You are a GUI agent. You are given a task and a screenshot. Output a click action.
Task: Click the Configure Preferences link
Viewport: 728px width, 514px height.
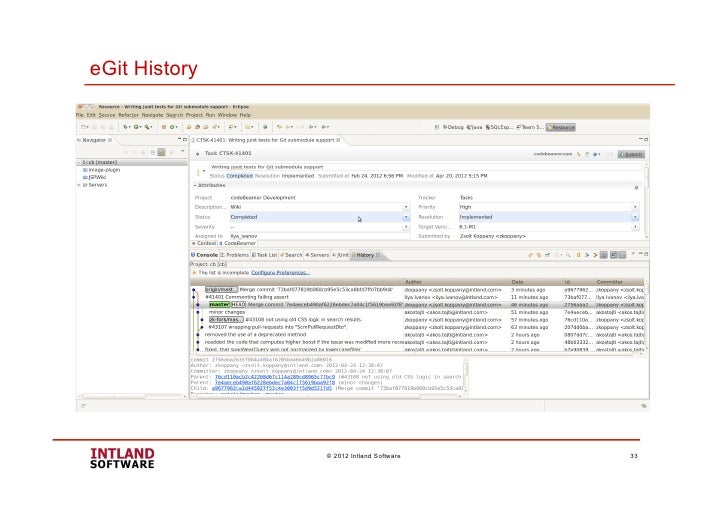(x=280, y=273)
